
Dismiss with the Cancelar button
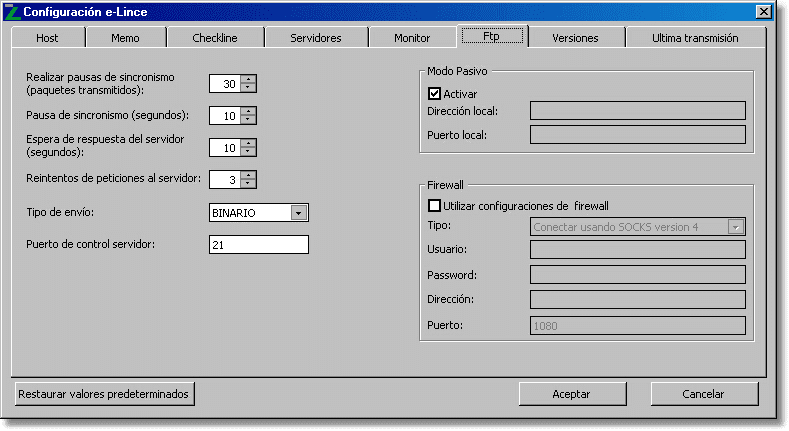pos(704,394)
